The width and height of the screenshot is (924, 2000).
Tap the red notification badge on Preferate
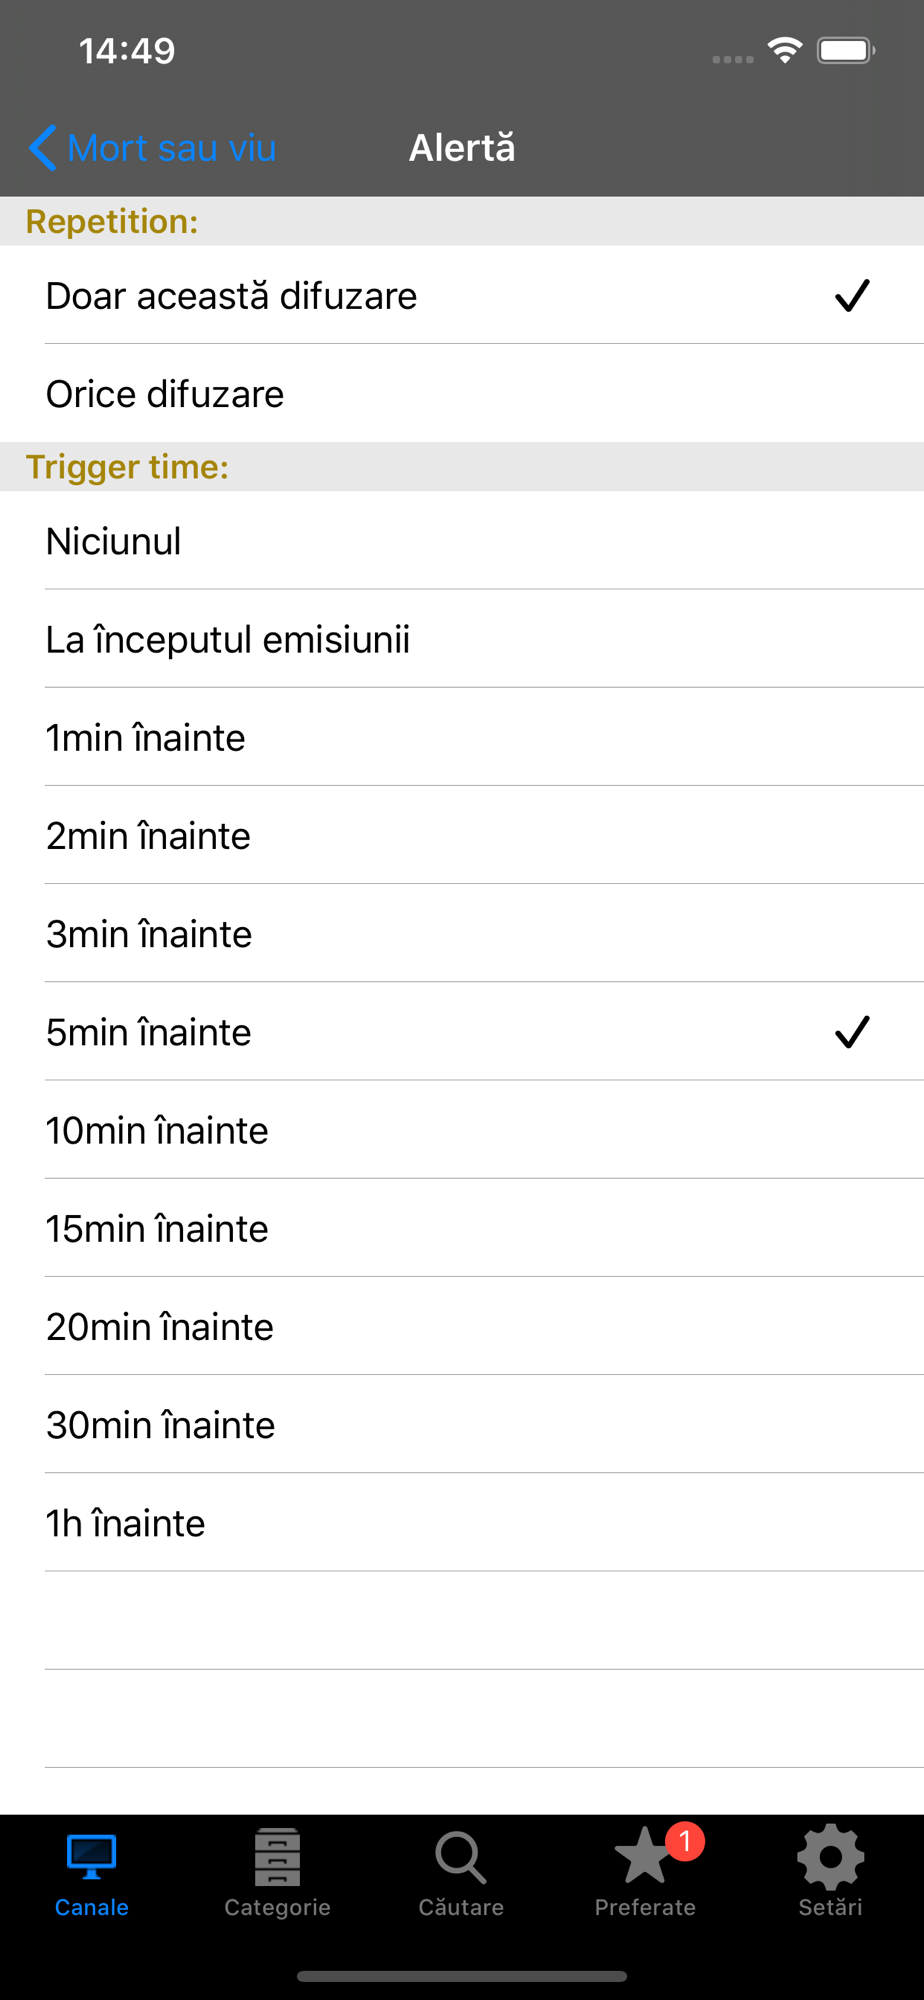685,1840
